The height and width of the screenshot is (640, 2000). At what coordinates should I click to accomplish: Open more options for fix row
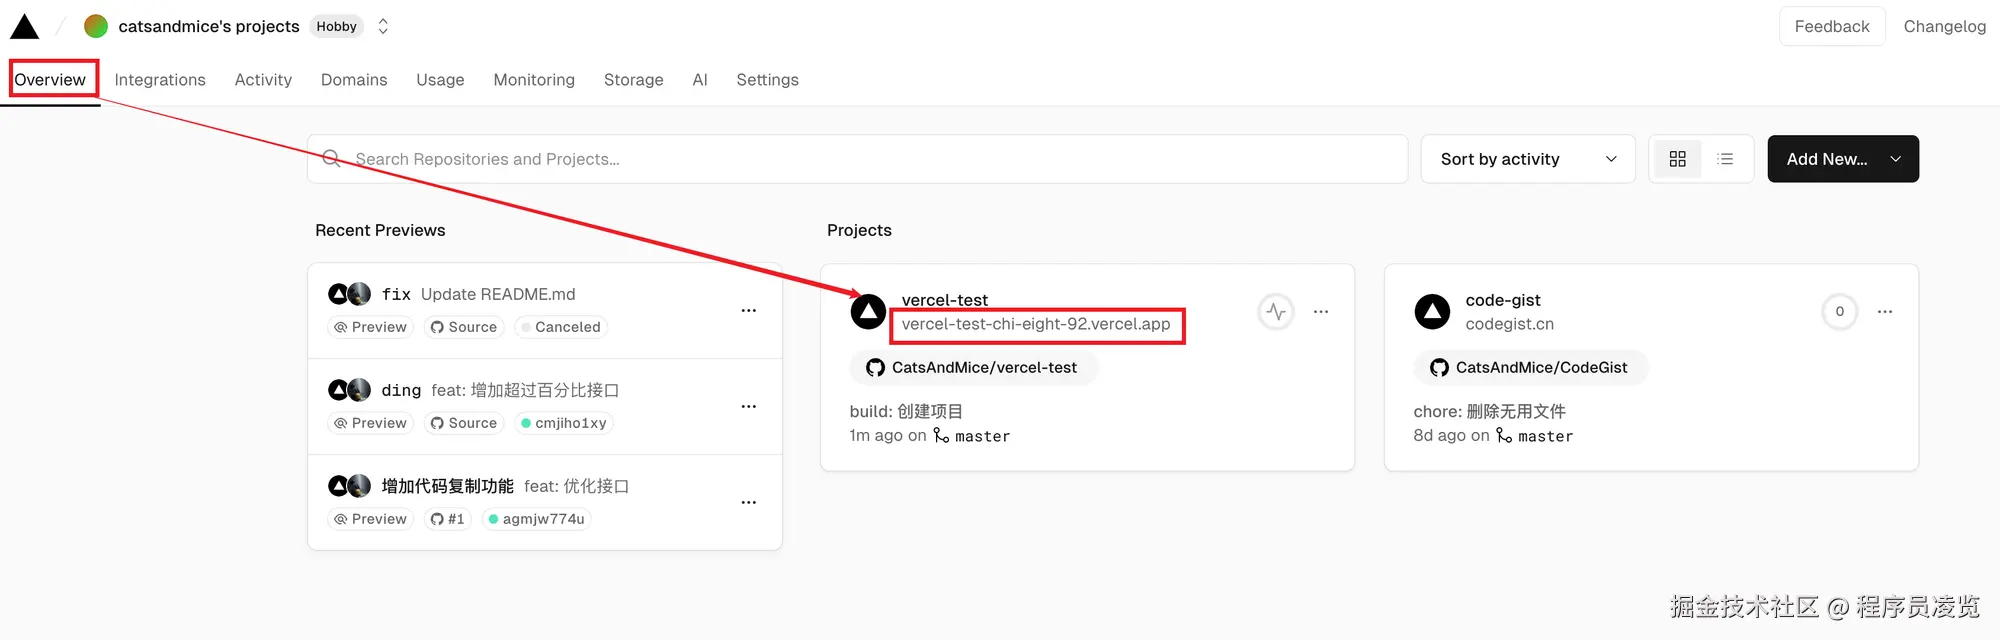748,311
